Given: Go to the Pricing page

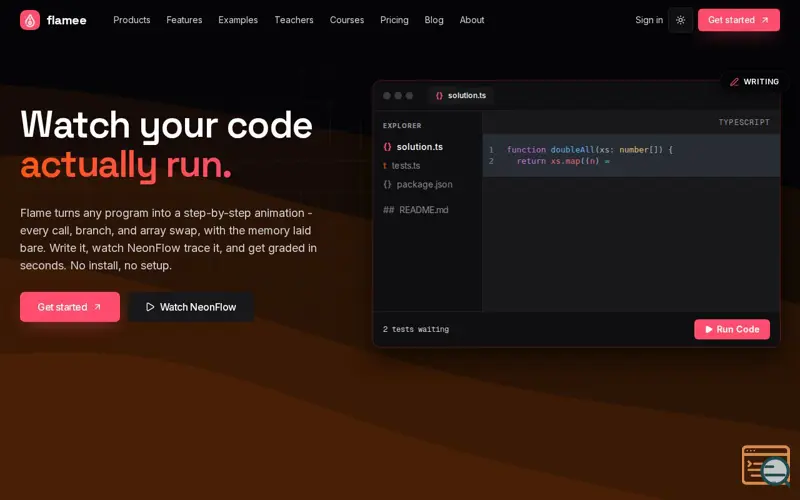Looking at the screenshot, I should [x=394, y=20].
